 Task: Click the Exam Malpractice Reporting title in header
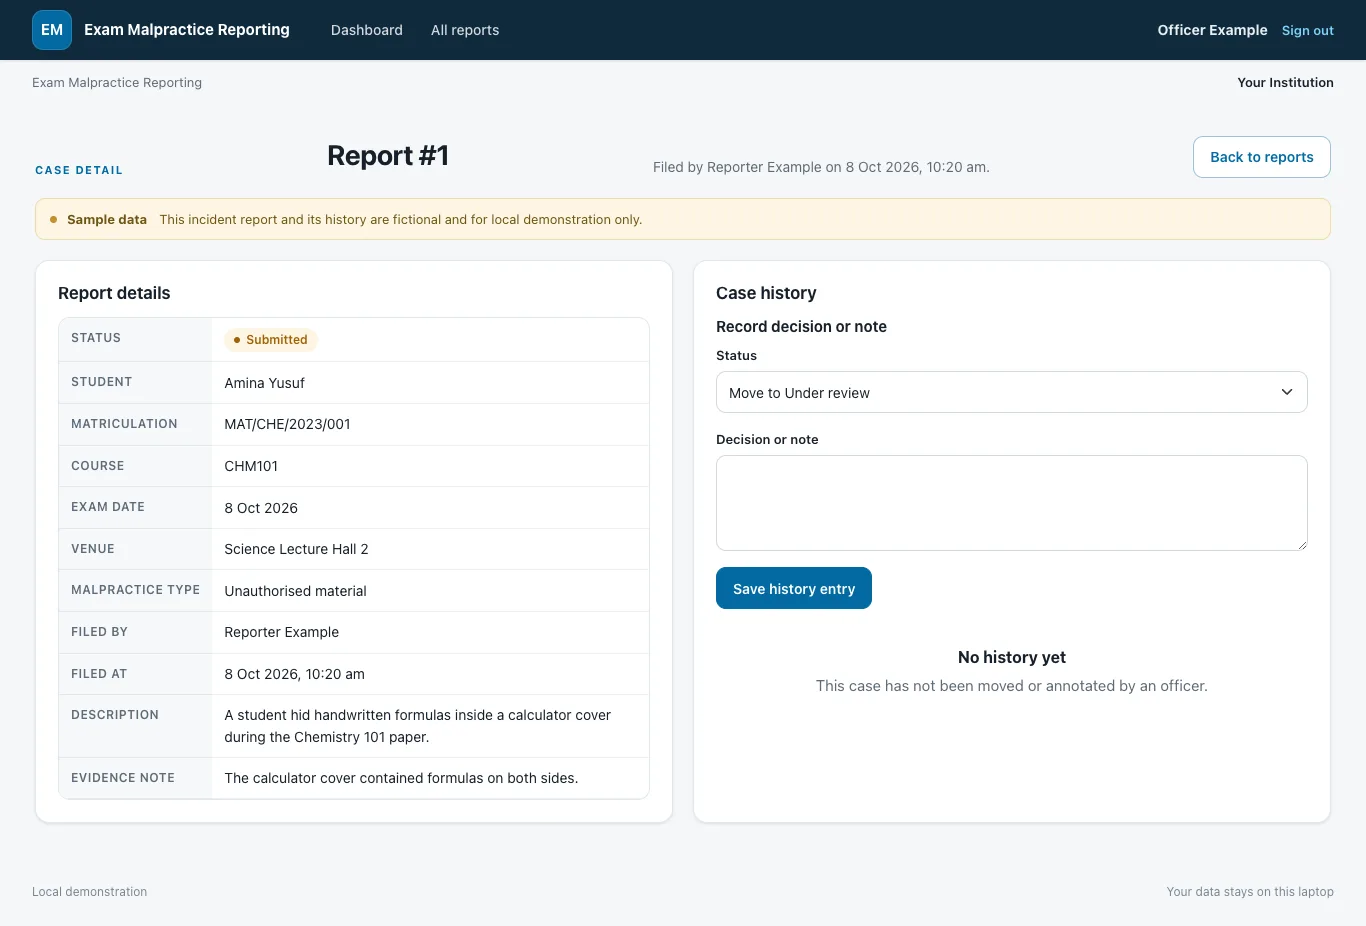[x=187, y=30]
